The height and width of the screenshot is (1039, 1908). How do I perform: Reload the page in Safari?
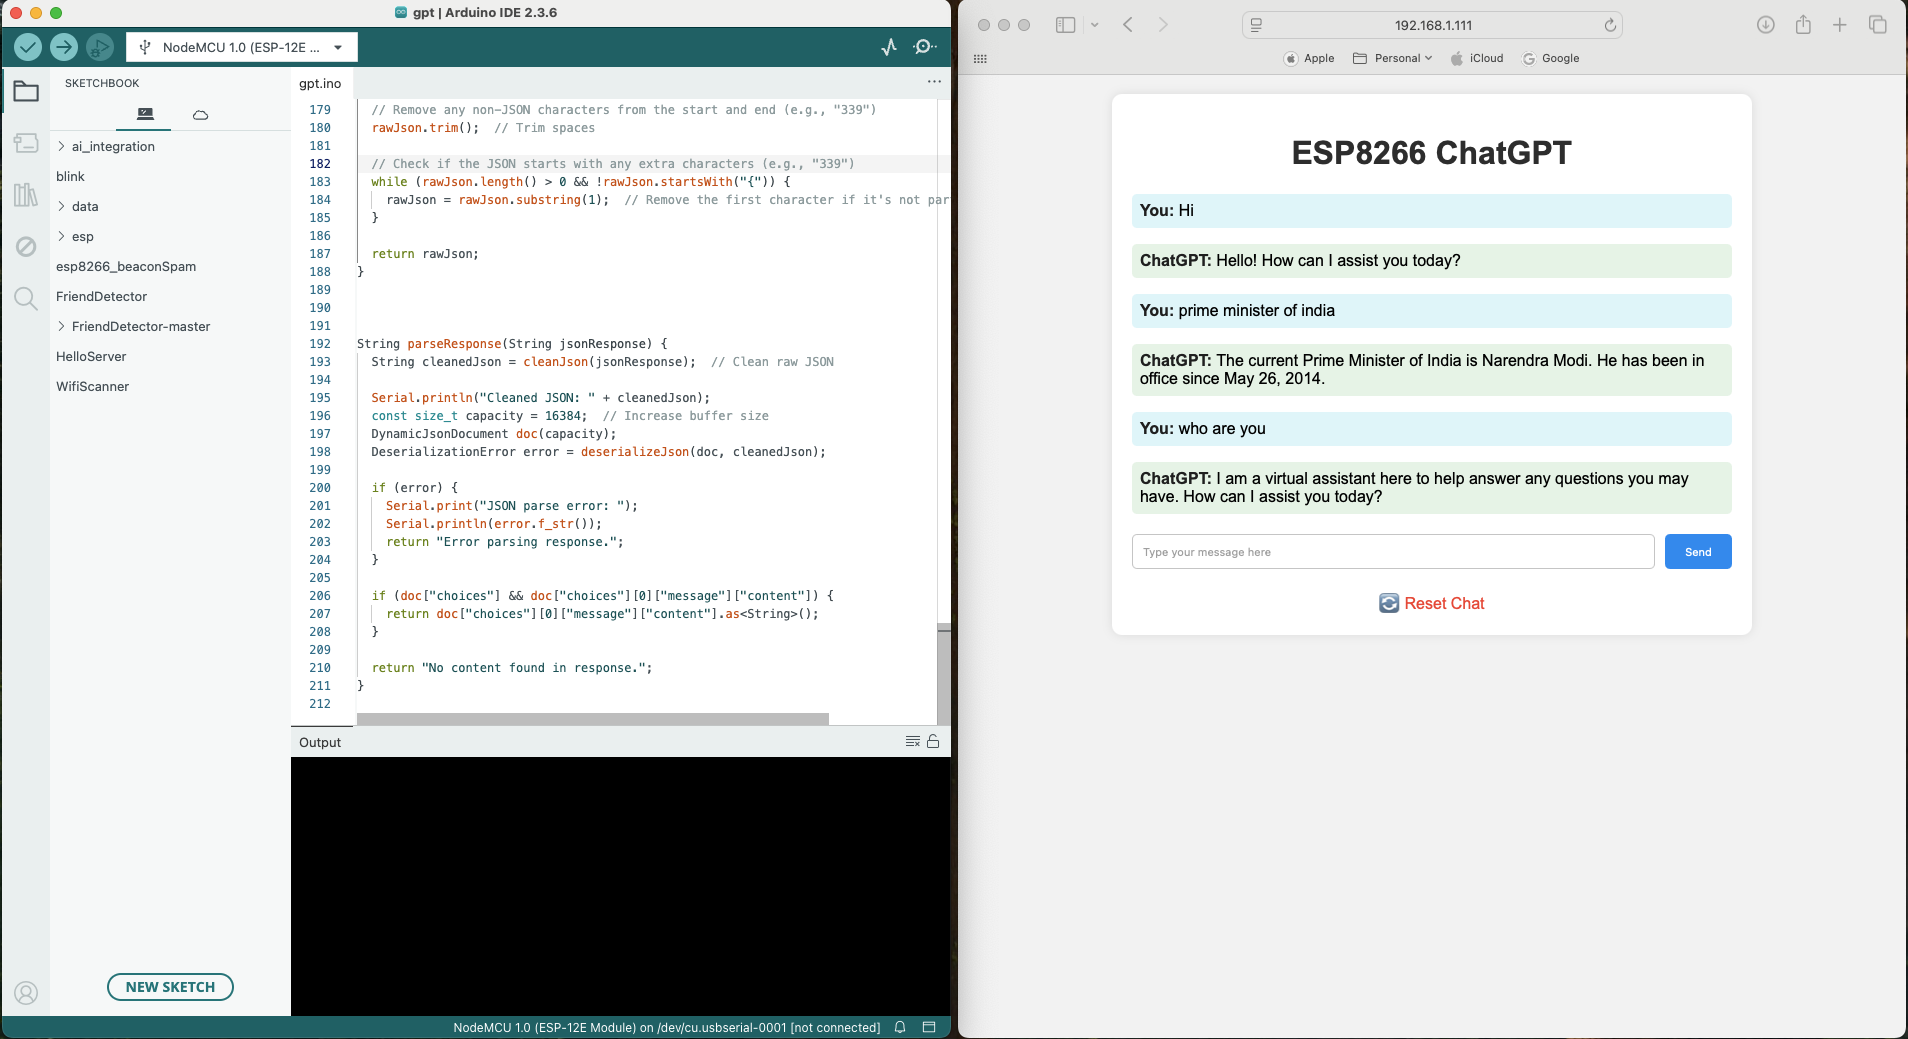coord(1610,25)
